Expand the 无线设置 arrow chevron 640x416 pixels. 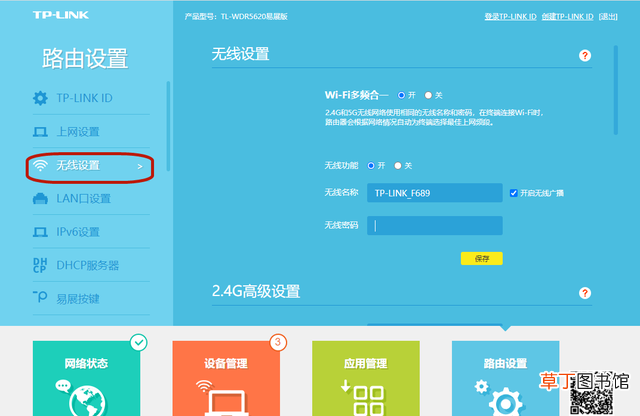[x=140, y=167]
